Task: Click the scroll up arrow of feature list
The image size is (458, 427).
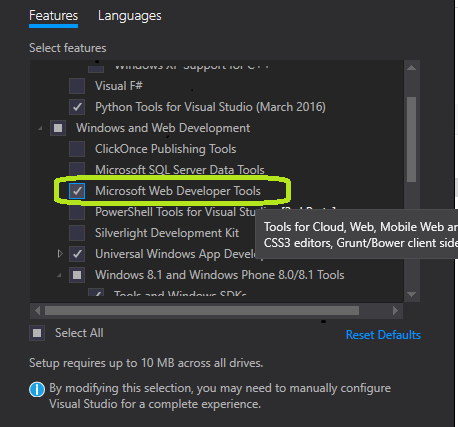Action: tap(411, 68)
